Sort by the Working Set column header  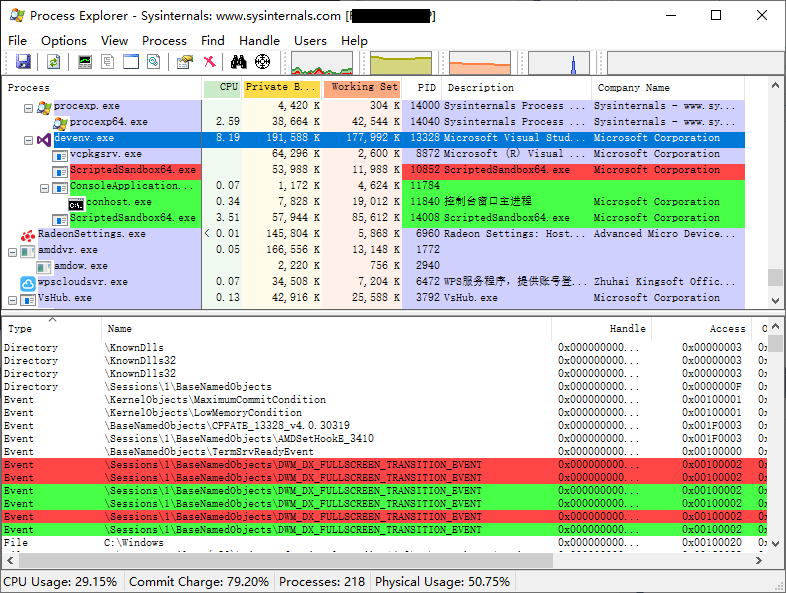(x=361, y=88)
